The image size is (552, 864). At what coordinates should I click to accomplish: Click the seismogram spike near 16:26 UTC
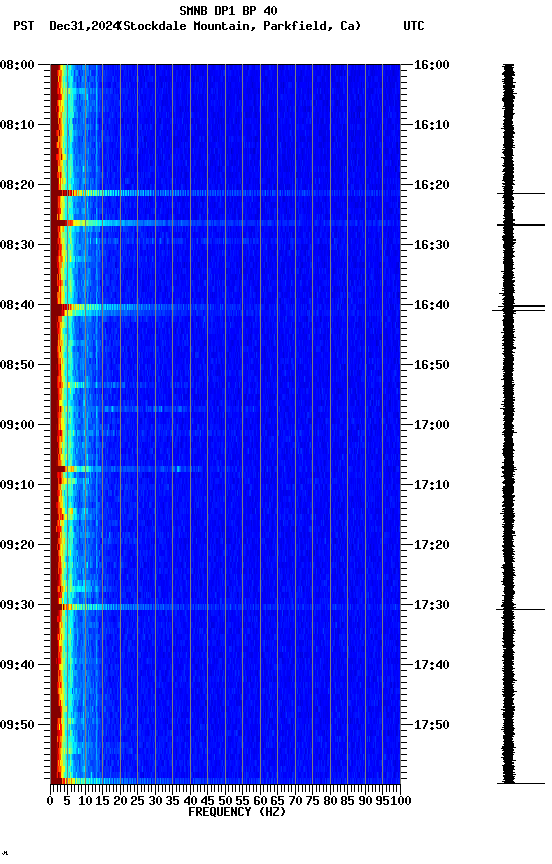(521, 225)
